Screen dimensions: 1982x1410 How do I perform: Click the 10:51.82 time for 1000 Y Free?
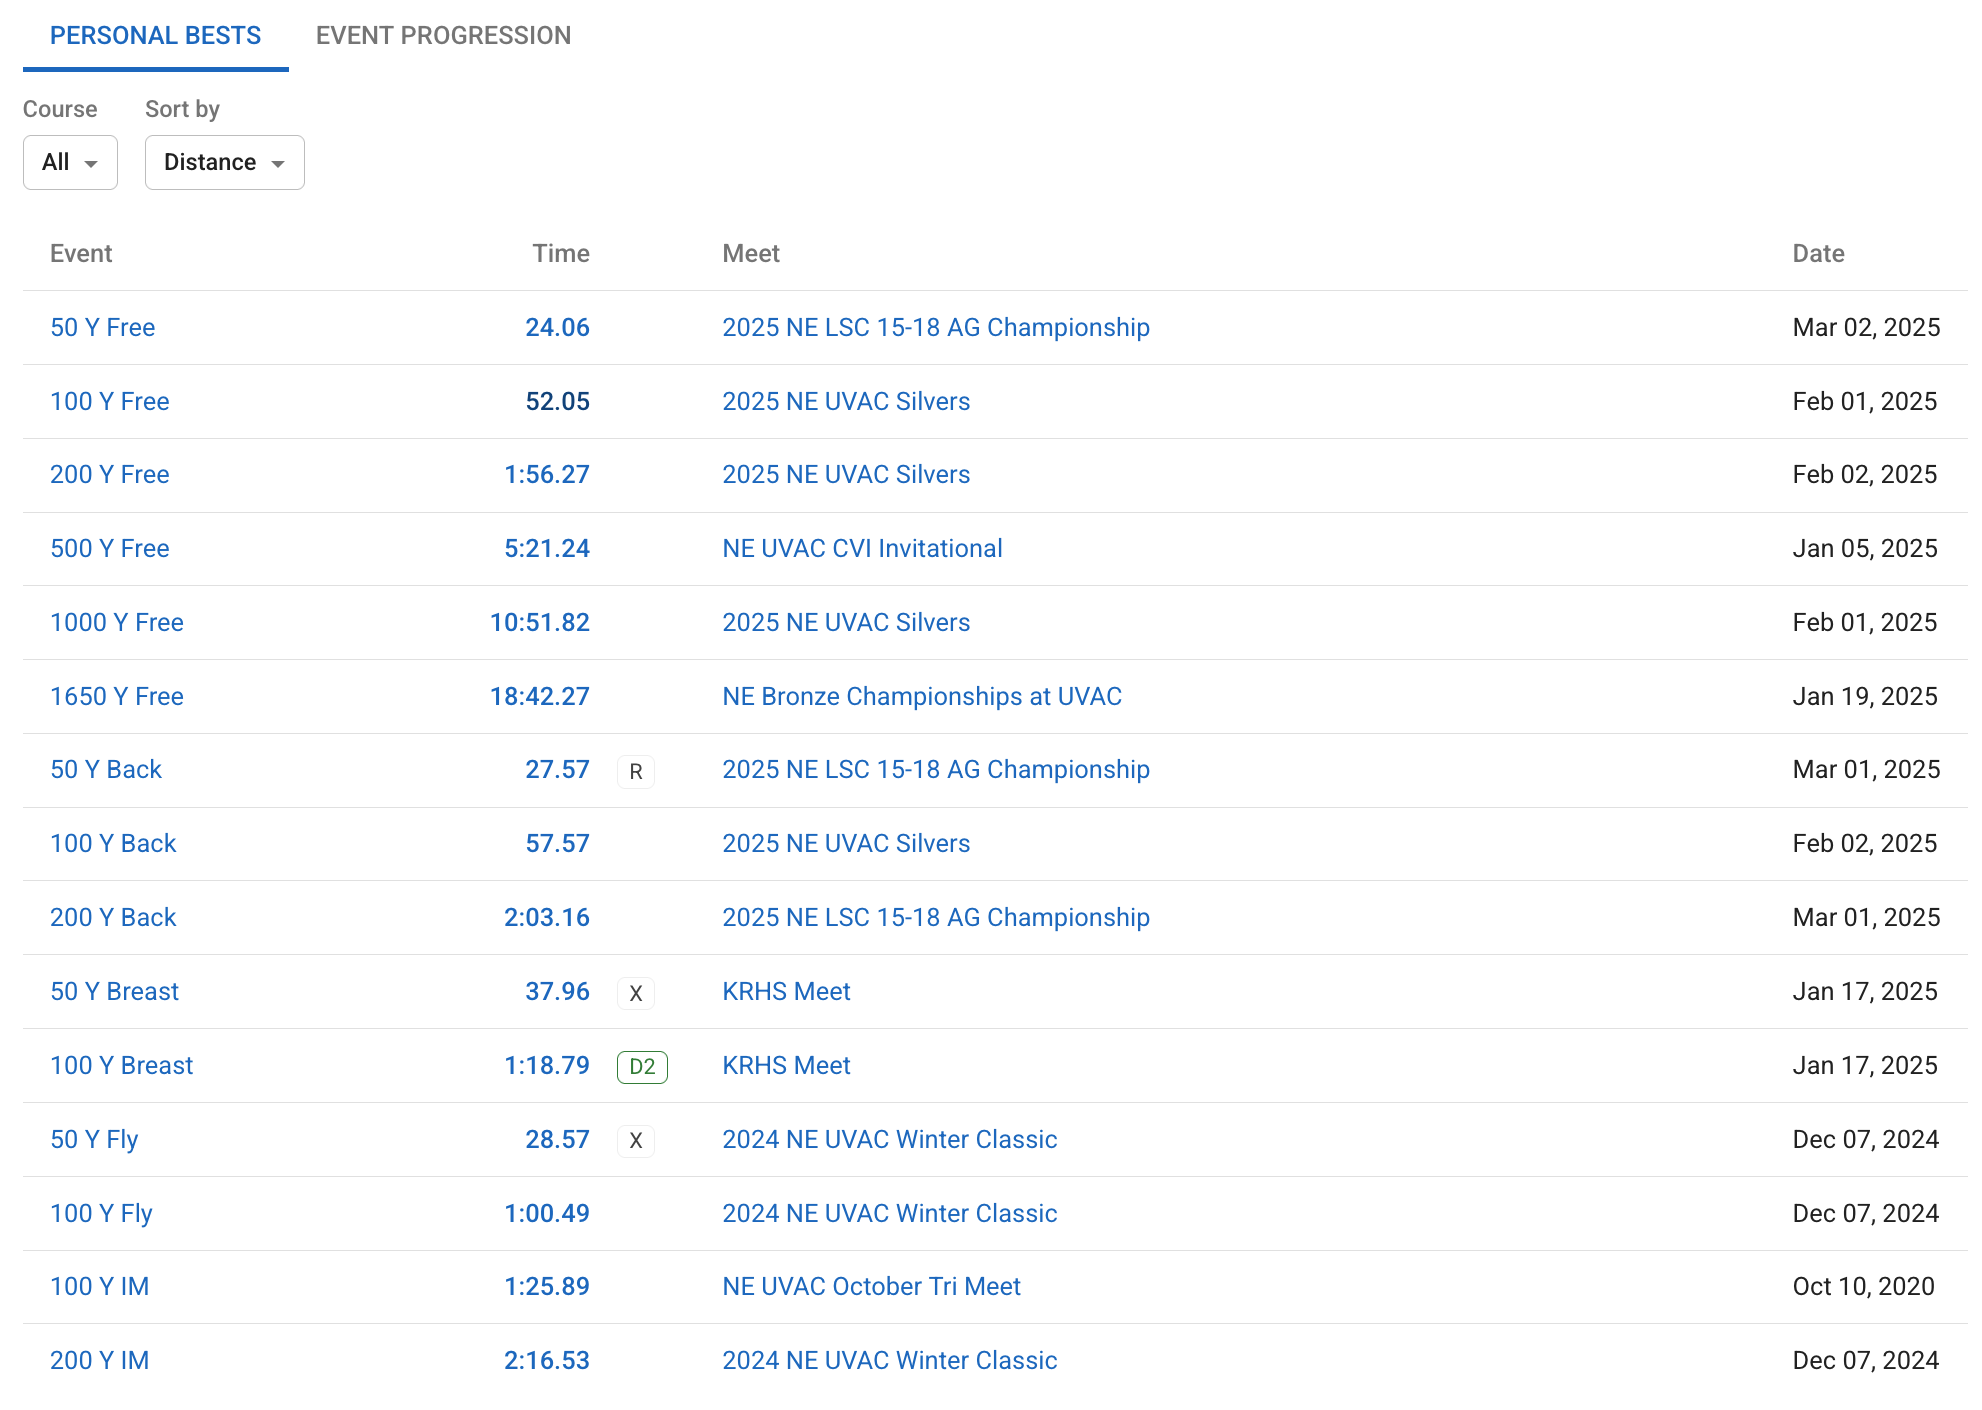point(539,623)
